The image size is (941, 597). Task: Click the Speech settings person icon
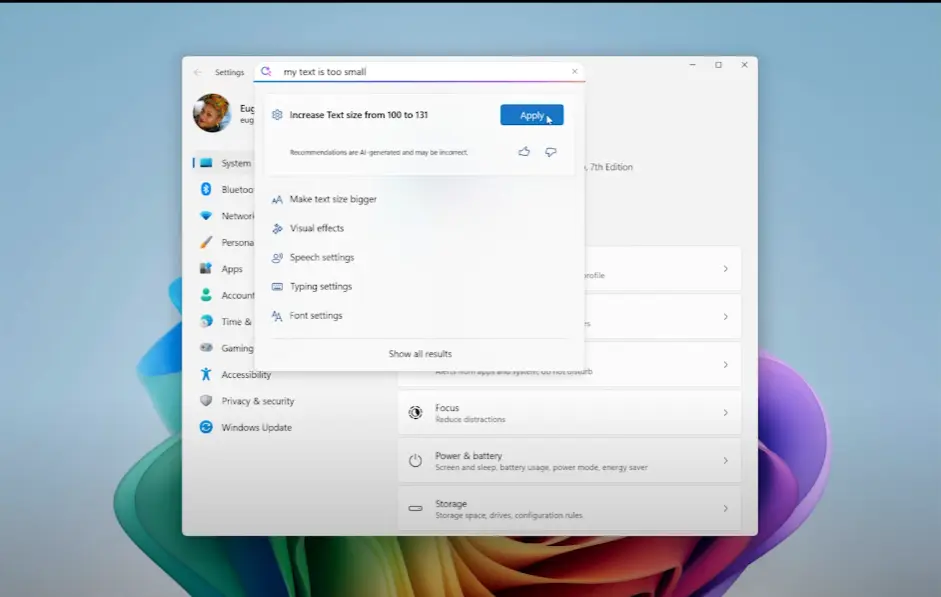click(277, 257)
